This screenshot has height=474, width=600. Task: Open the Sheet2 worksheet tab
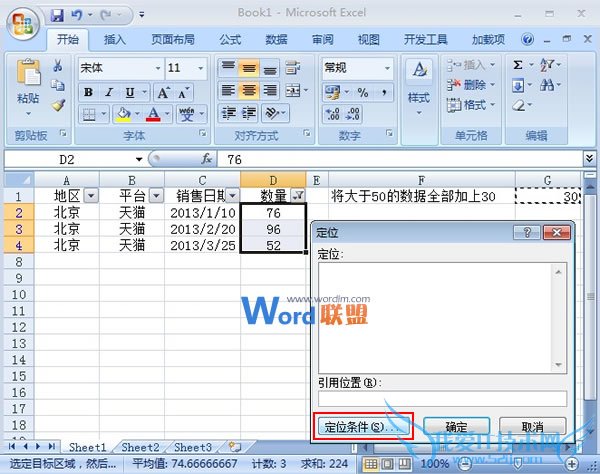(140, 447)
